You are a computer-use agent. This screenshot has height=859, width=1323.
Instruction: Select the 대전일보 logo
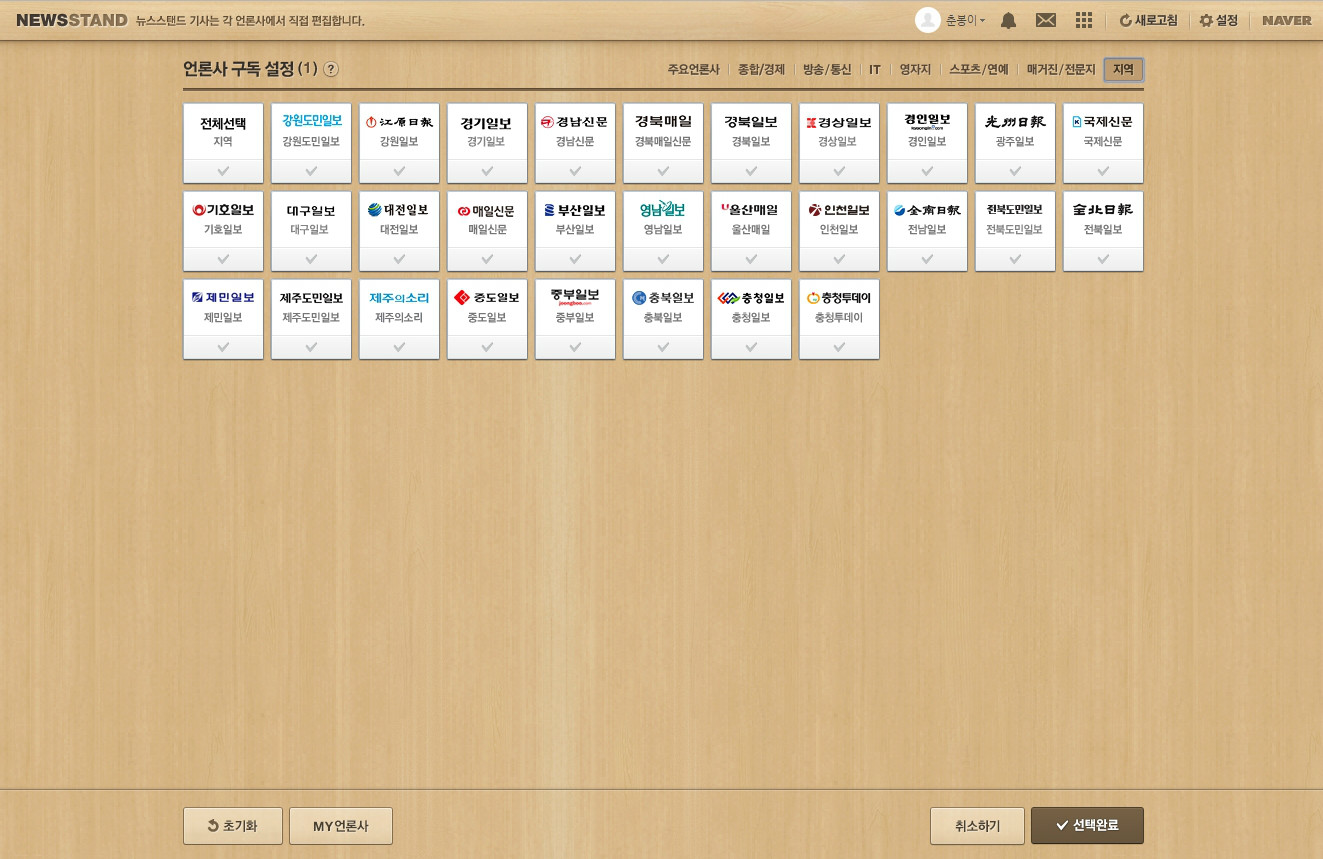coord(399,210)
